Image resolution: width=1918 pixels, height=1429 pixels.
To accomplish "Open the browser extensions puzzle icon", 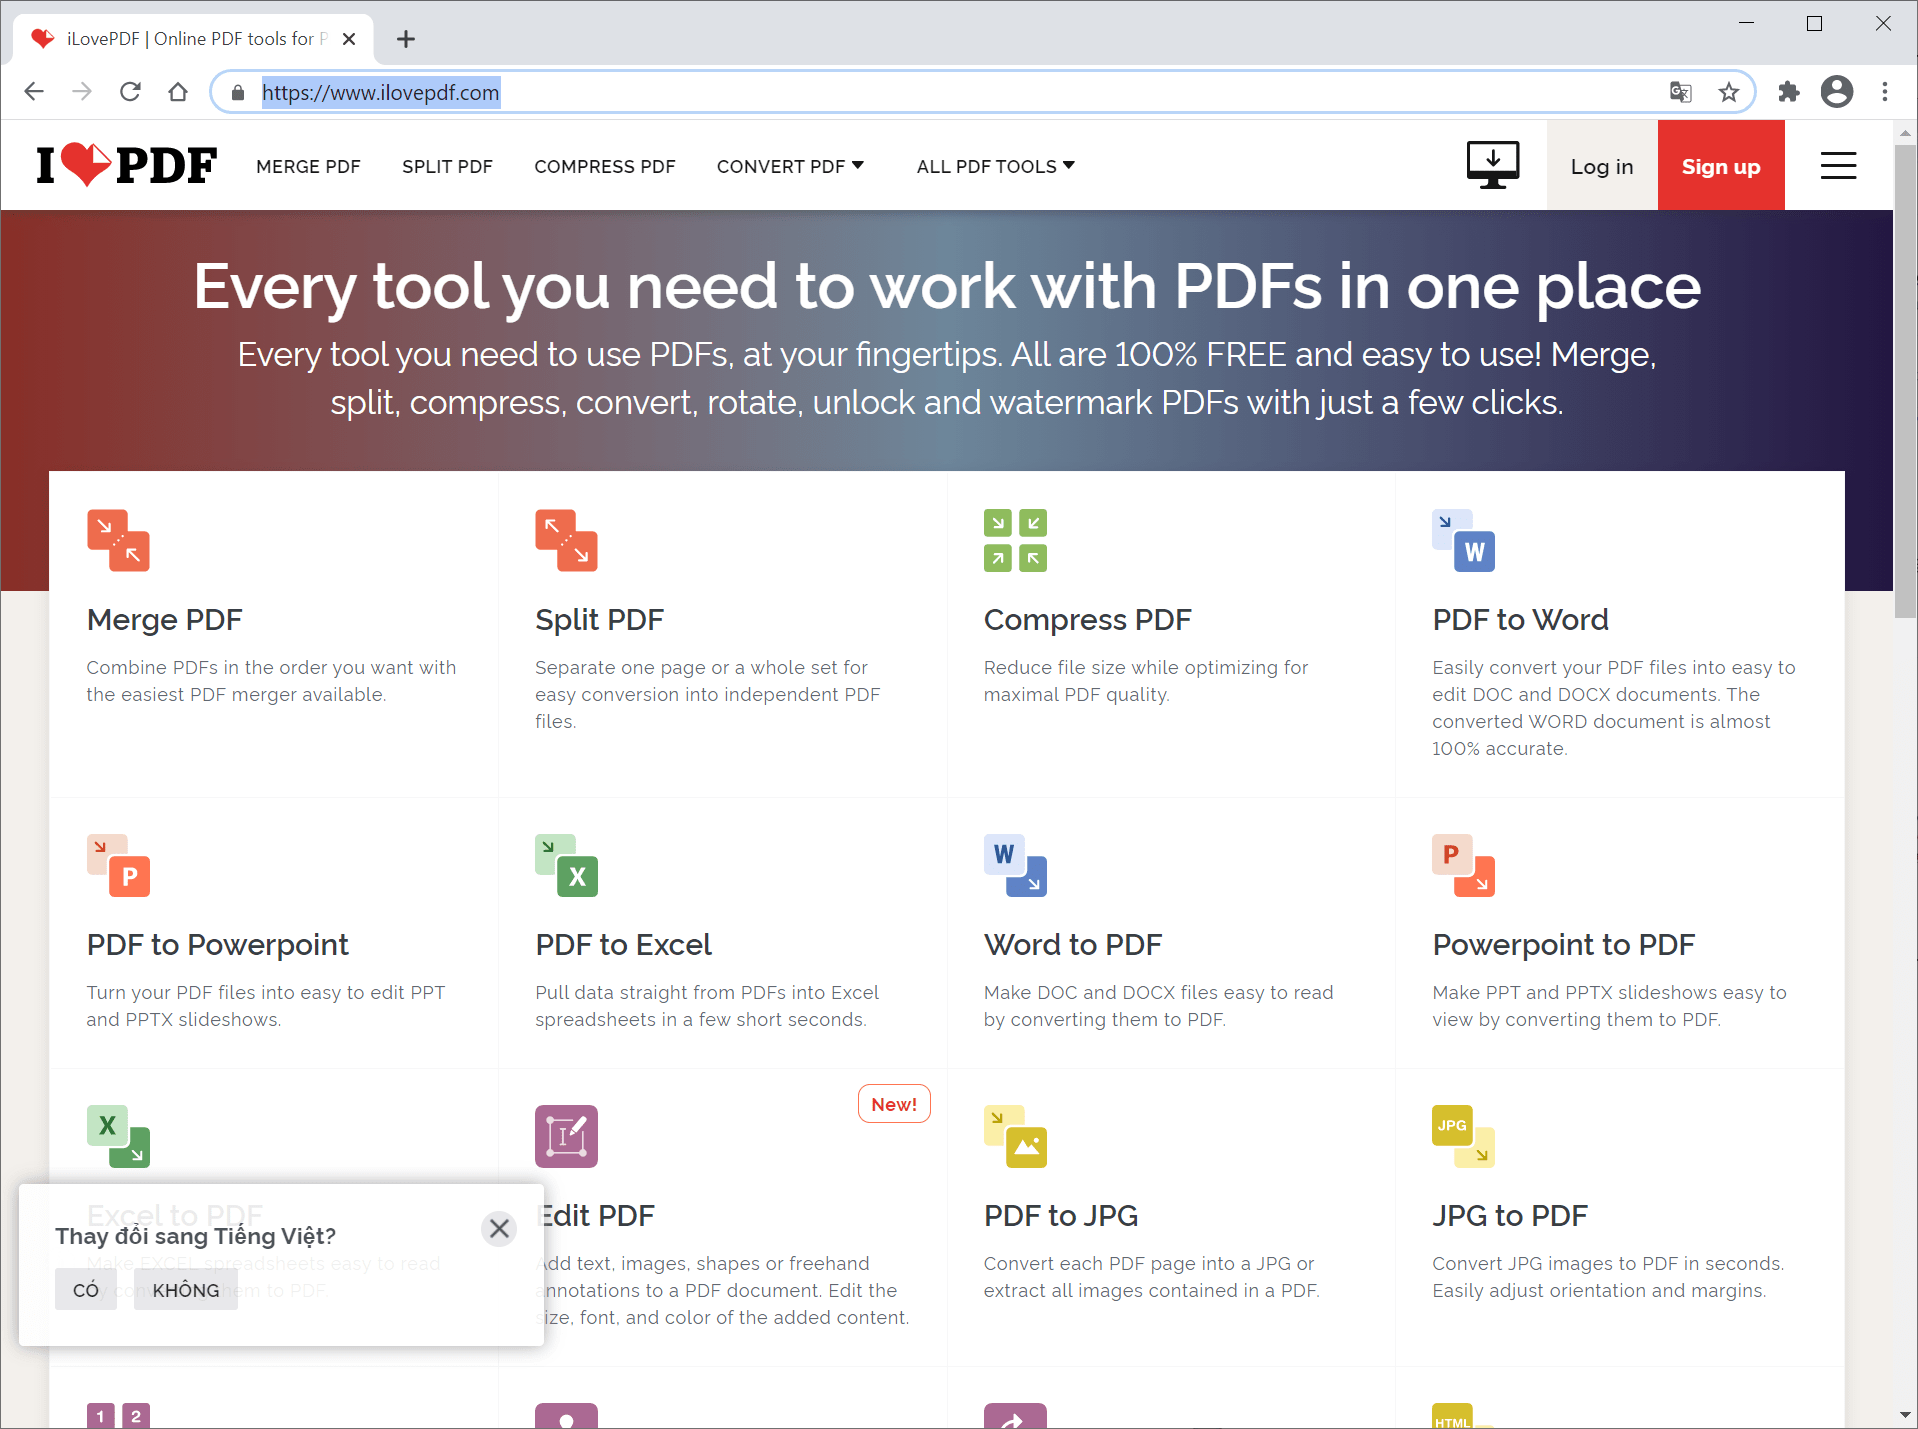I will click(1788, 92).
